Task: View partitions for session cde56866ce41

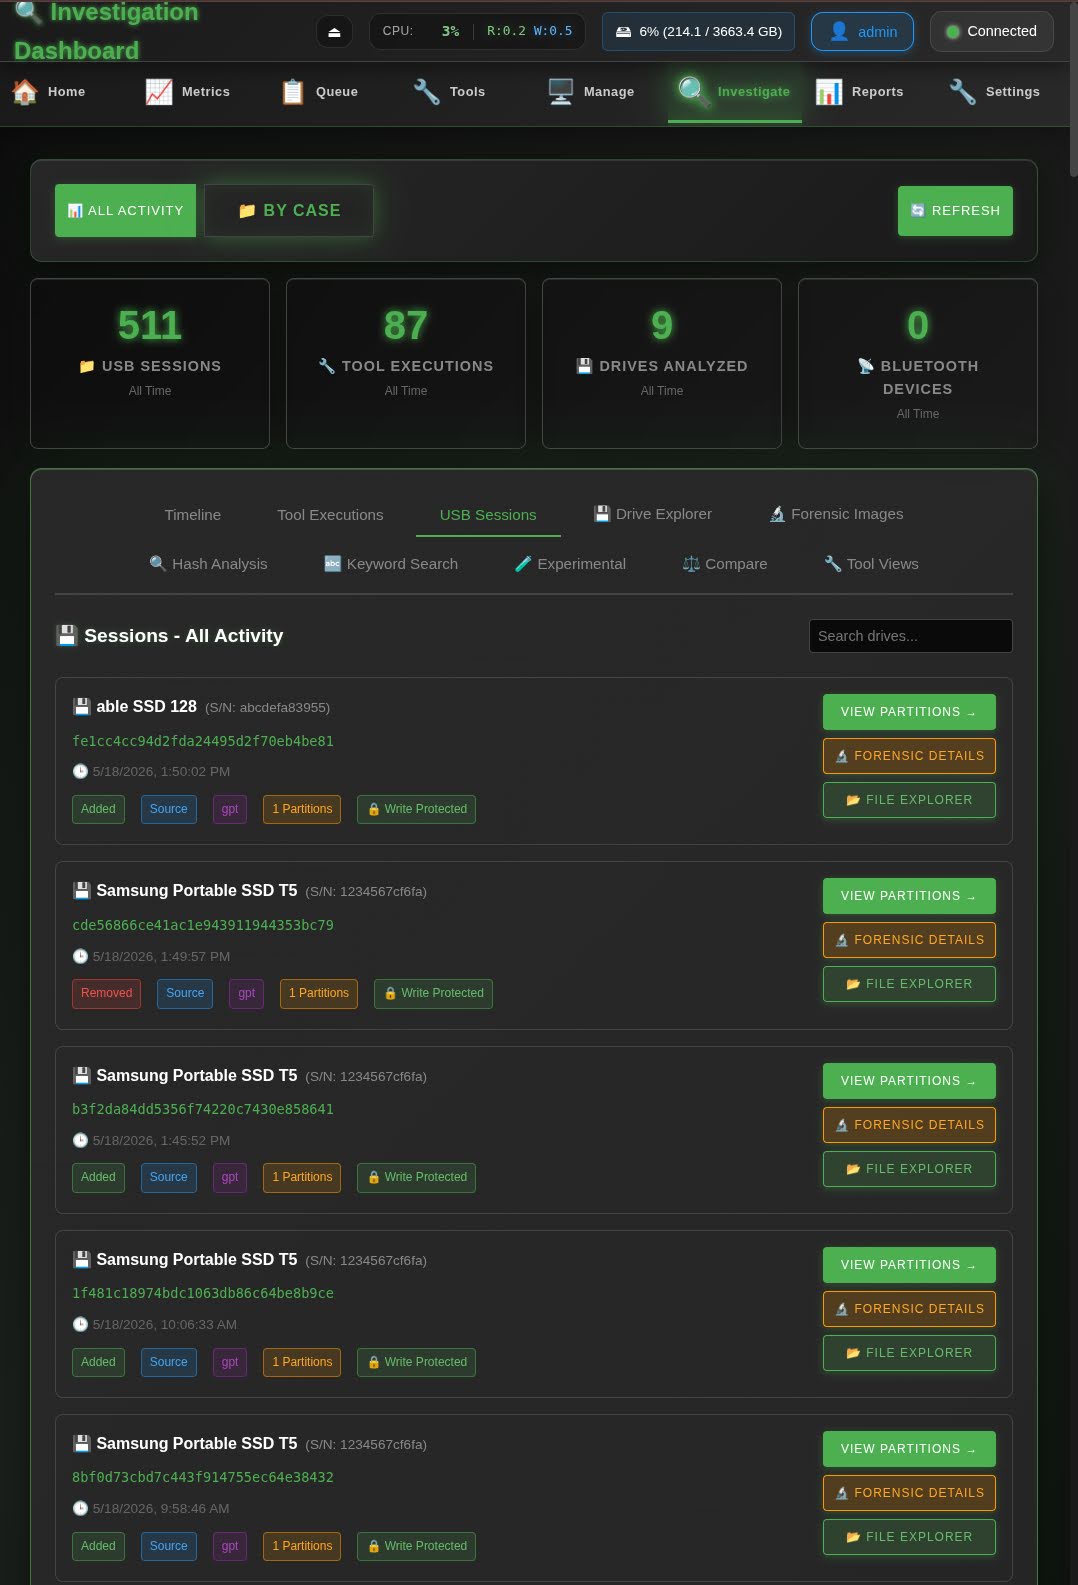Action: pos(909,896)
